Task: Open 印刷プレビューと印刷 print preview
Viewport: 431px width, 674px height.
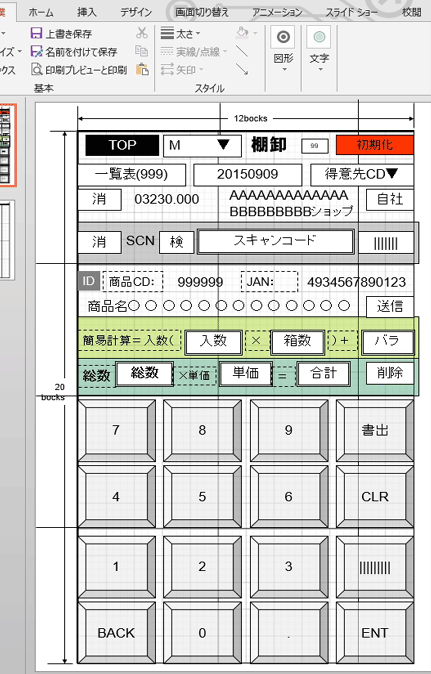Action: pyautogui.click(x=79, y=70)
